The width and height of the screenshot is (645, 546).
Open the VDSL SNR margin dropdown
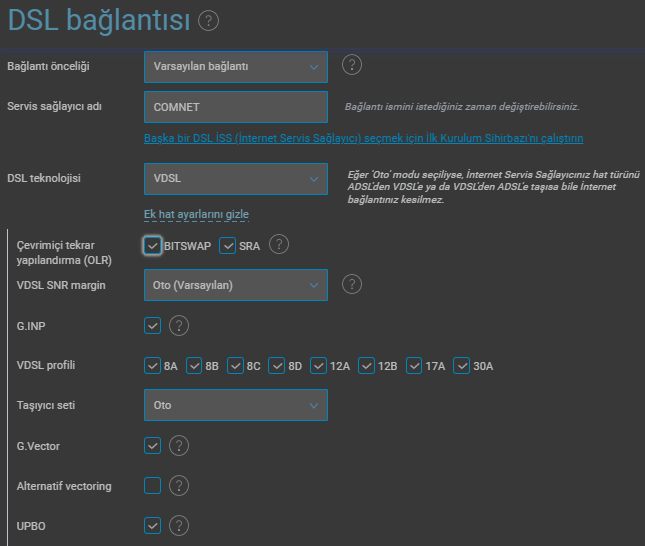(236, 285)
